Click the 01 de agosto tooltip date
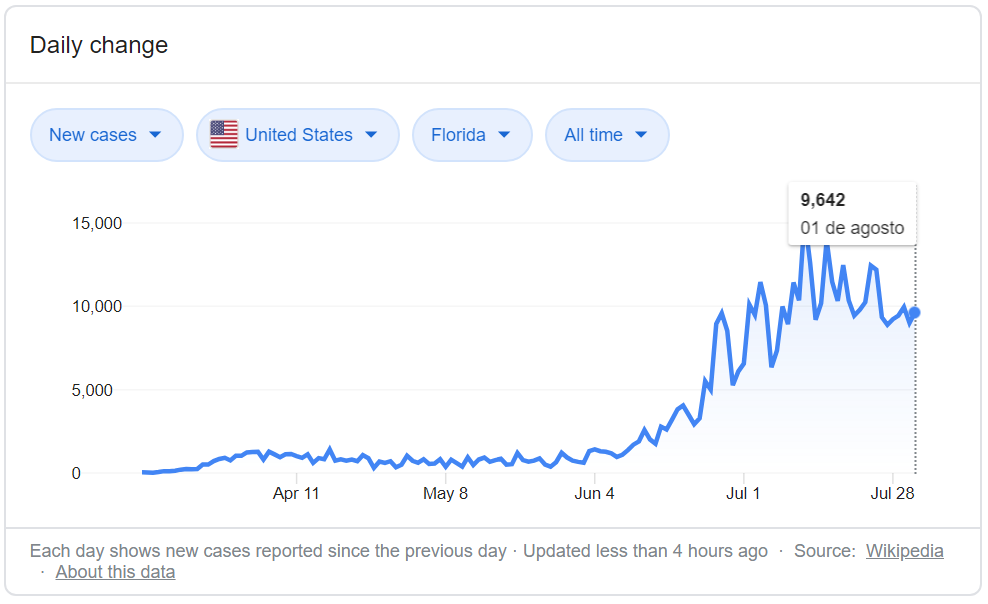 [x=852, y=228]
